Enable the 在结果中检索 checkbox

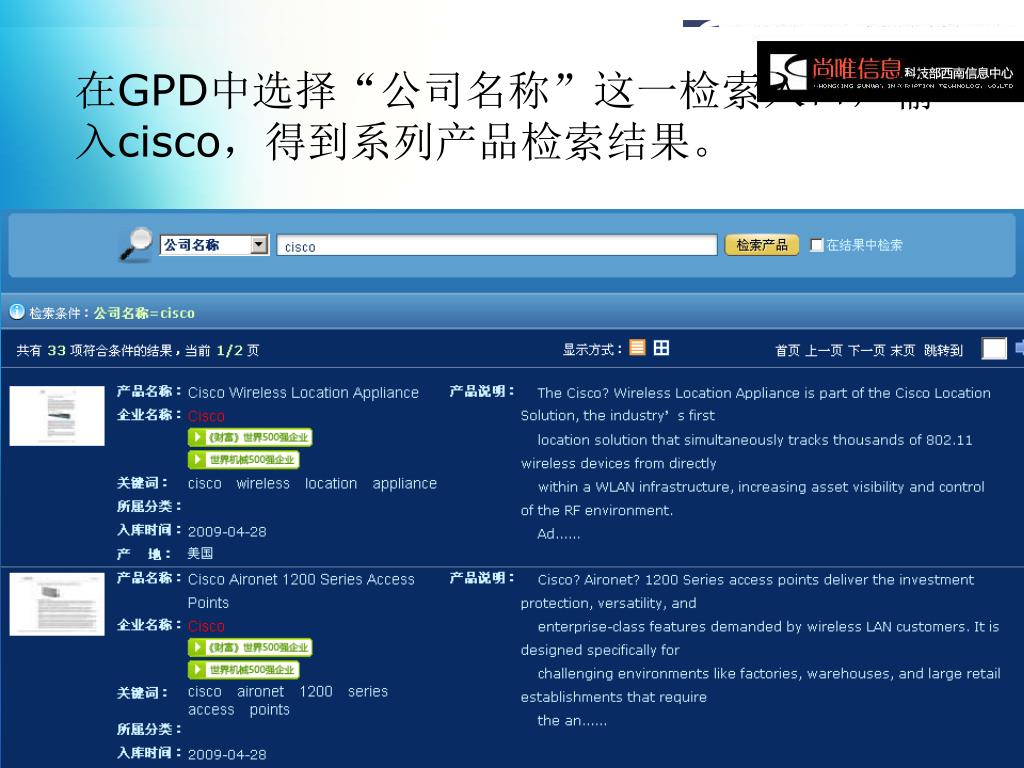tap(816, 245)
